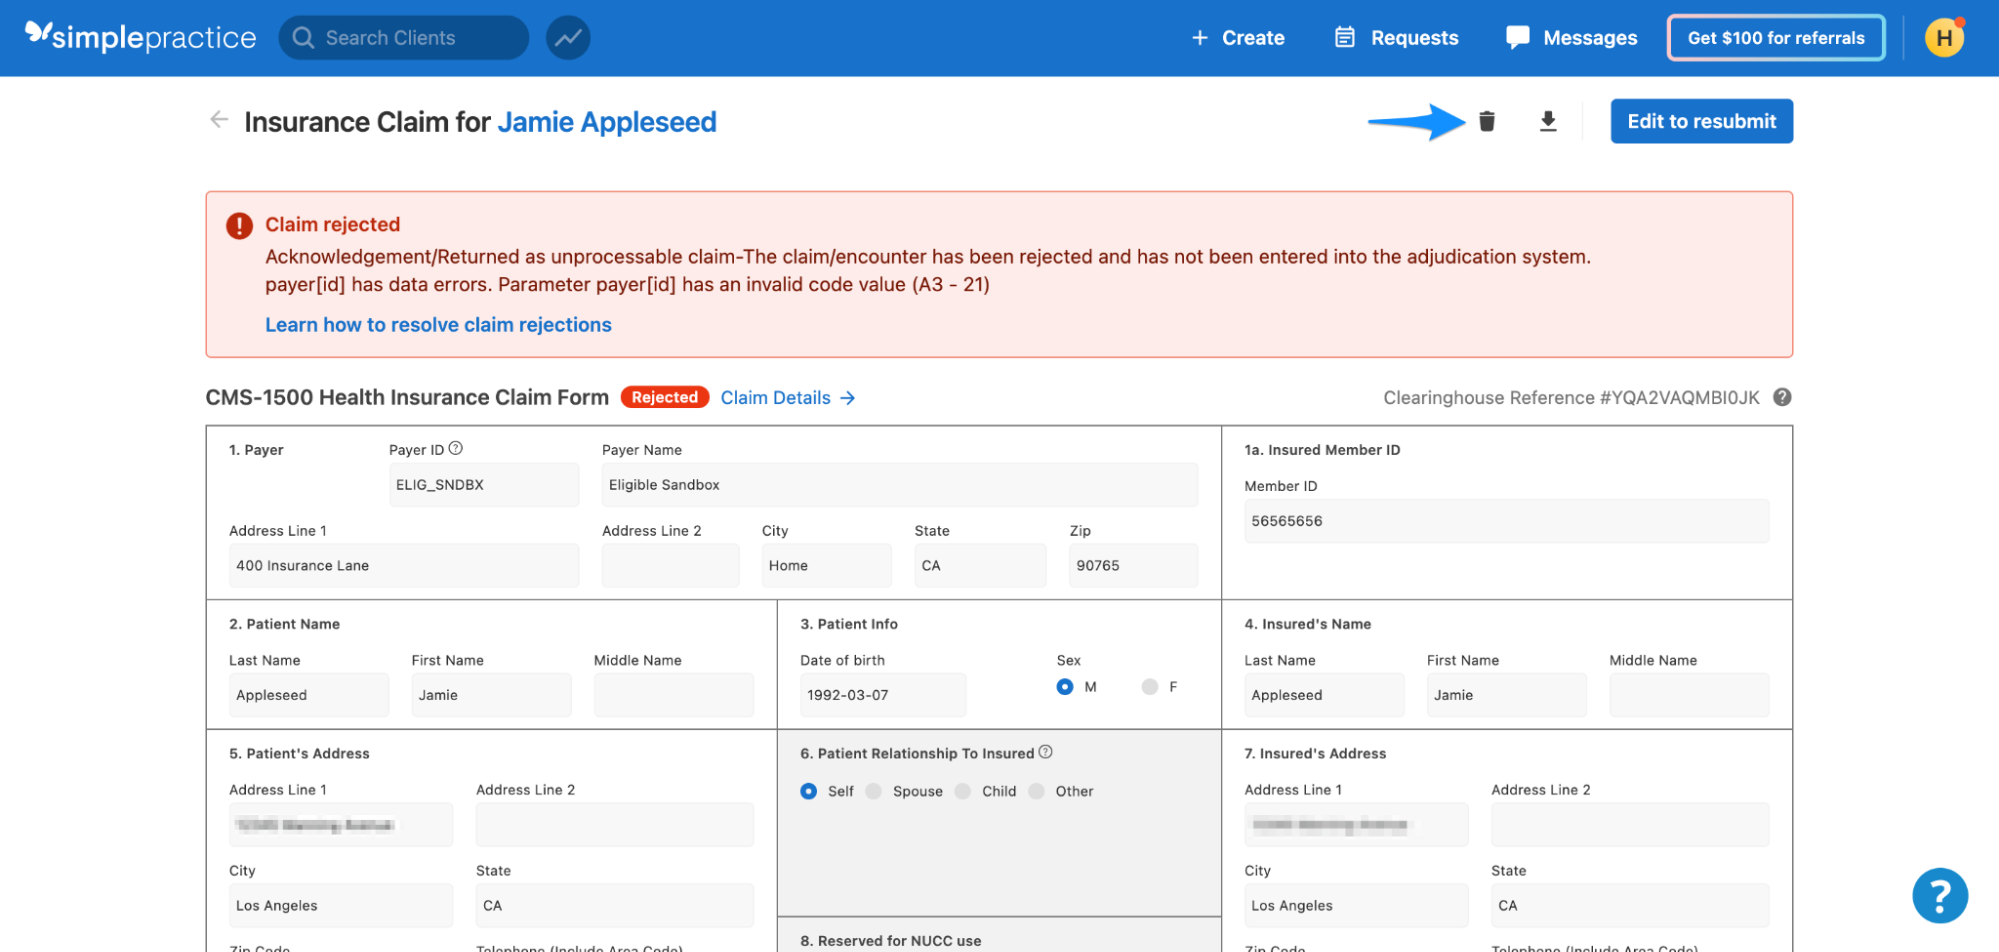Click insured's Address Line 1 field
Image resolution: width=1999 pixels, height=952 pixels.
pyautogui.click(x=1356, y=825)
